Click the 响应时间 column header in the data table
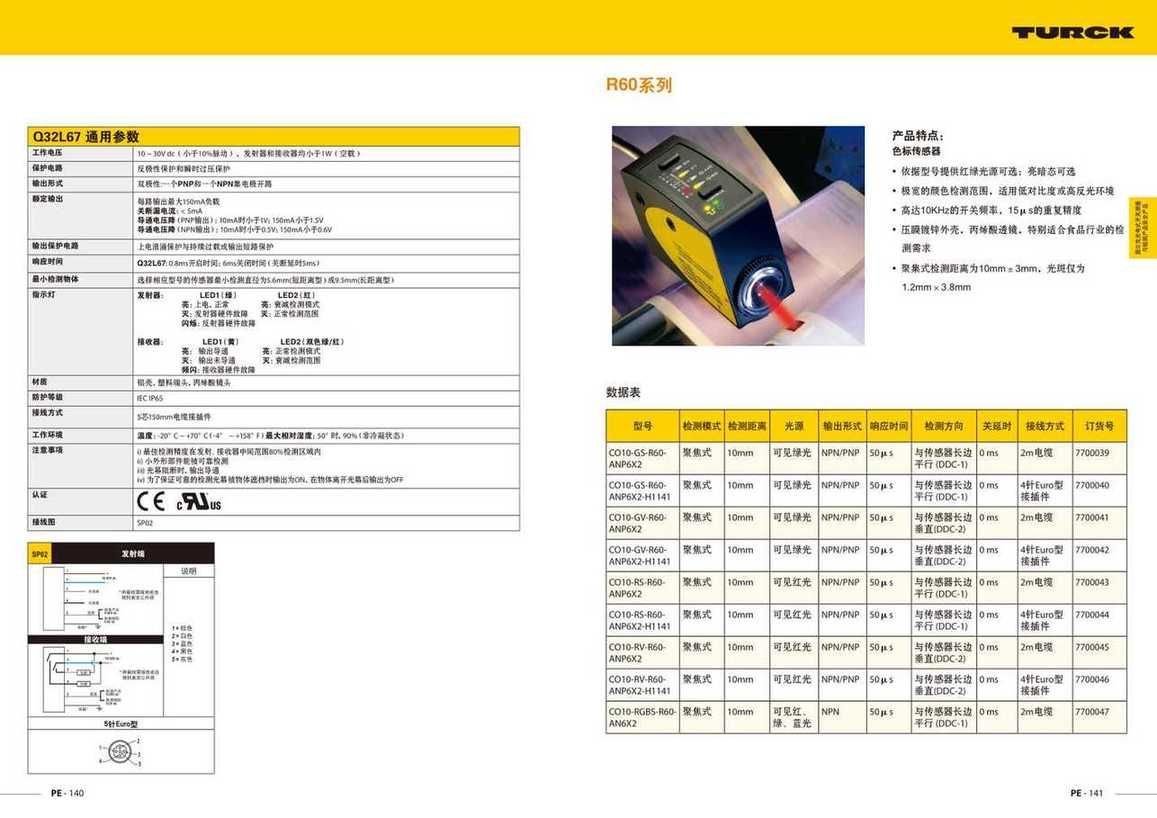1157x818 pixels. click(888, 426)
